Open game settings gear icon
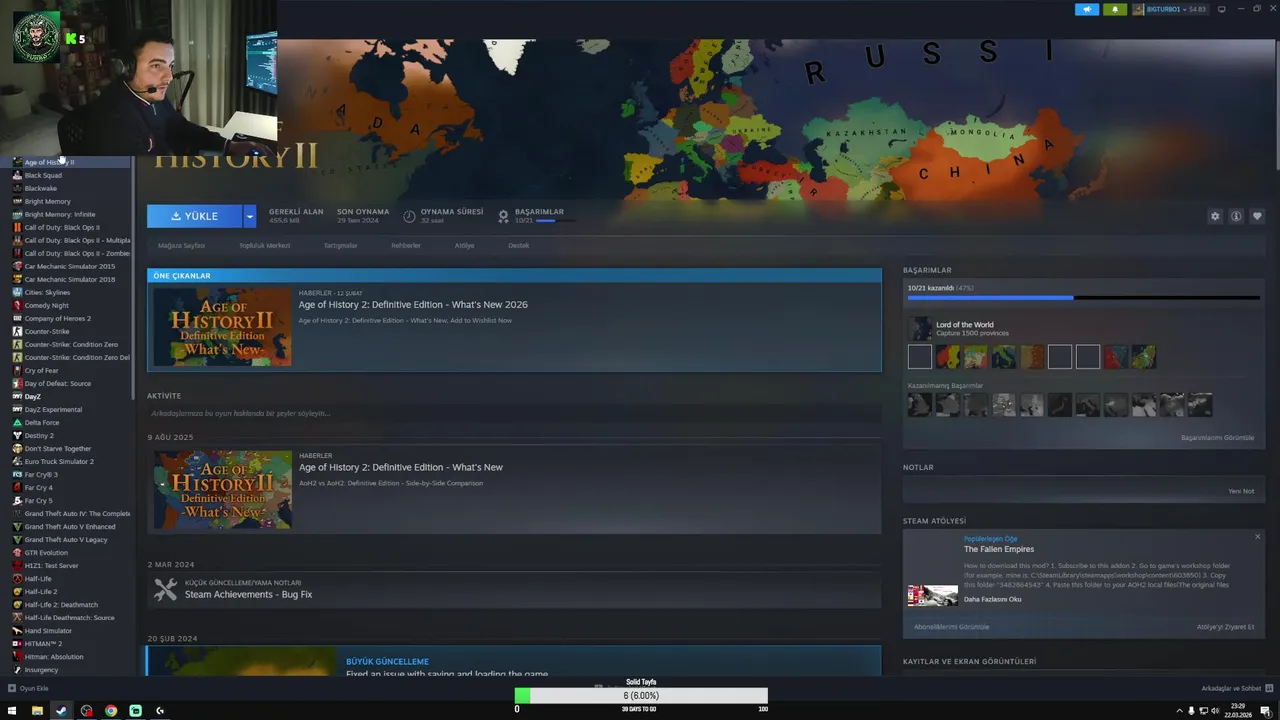 1215,216
